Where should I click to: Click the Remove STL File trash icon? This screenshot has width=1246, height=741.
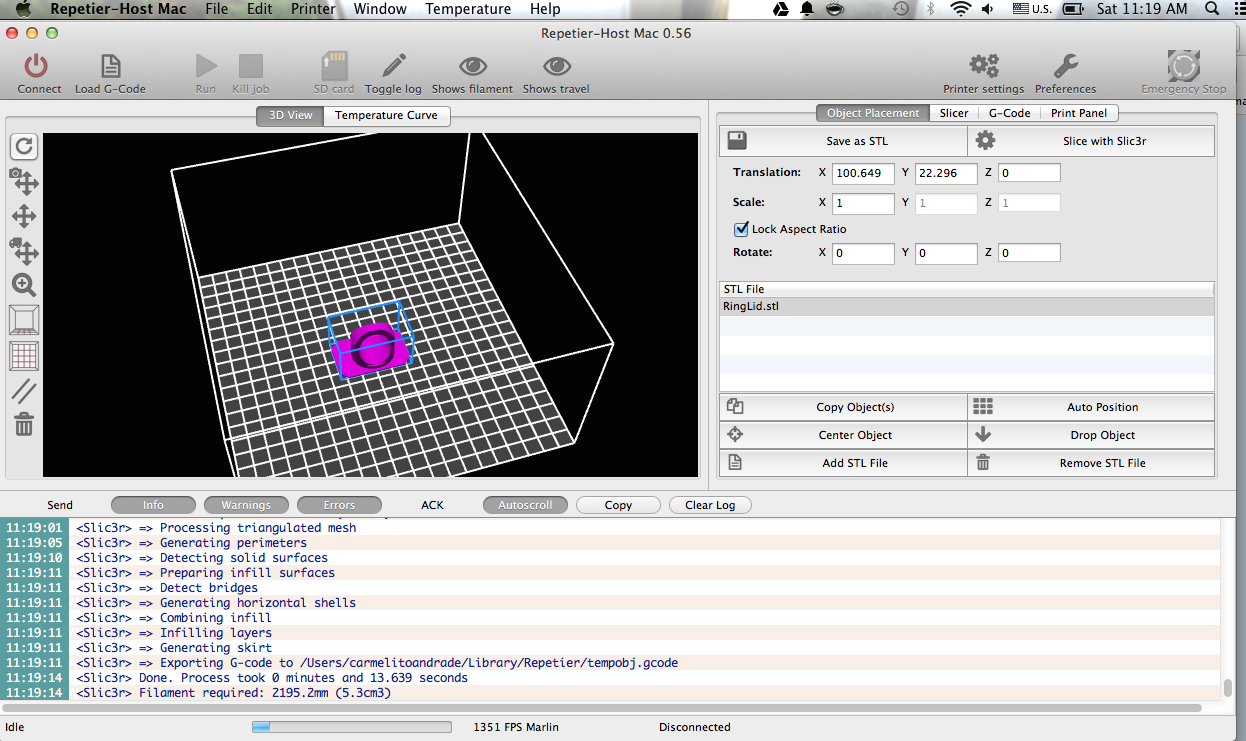[x=983, y=463]
